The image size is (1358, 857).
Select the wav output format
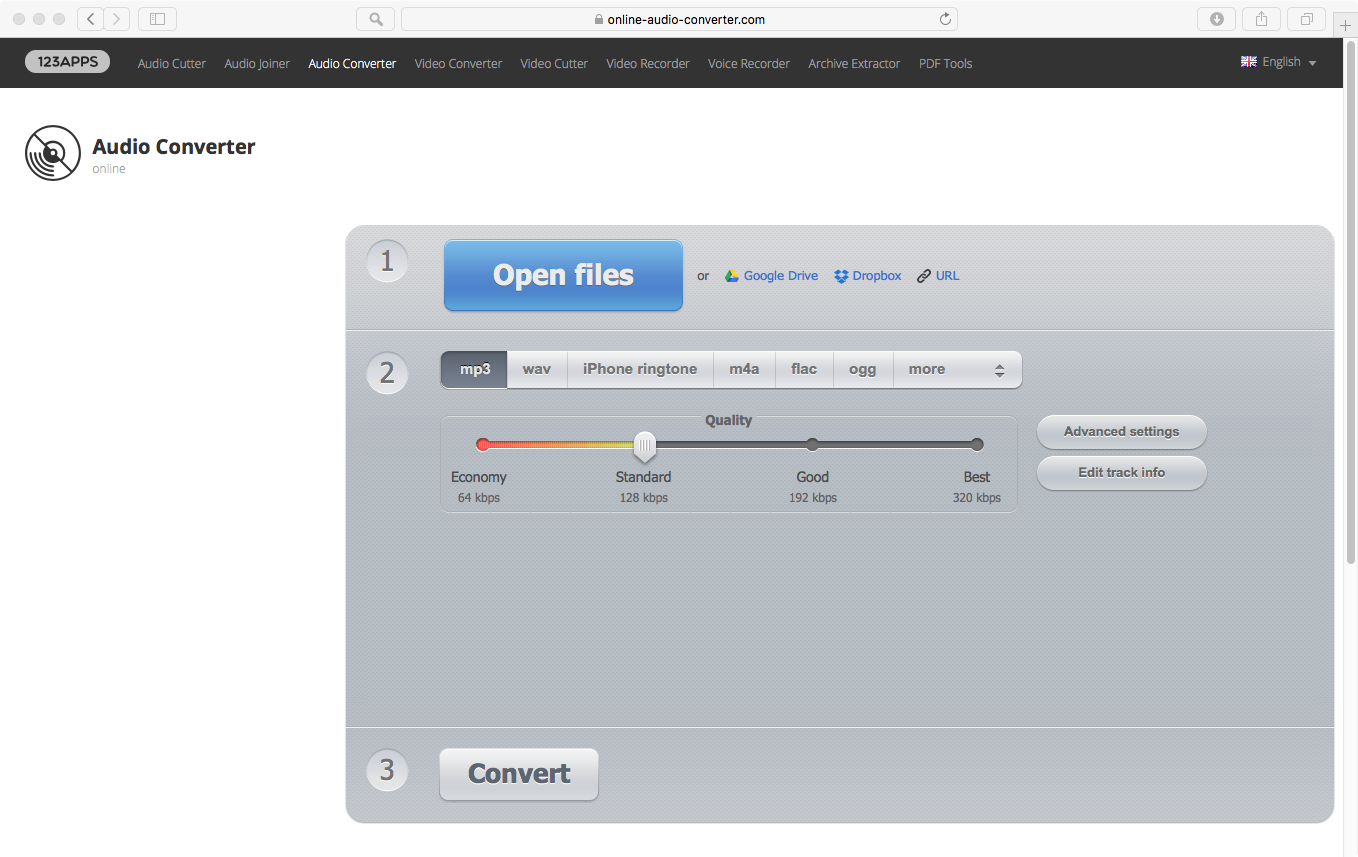537,369
